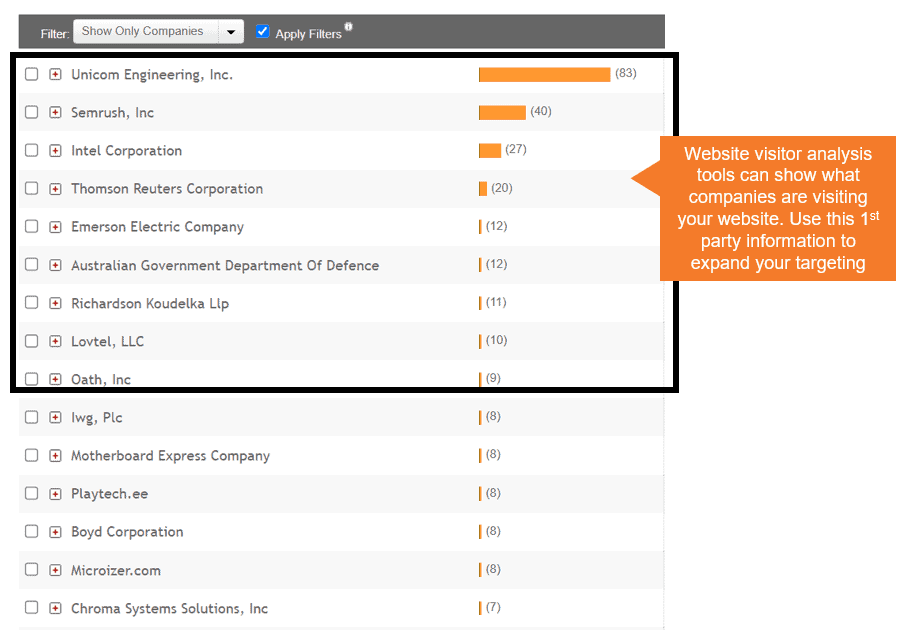Click the orange bar for Unicom Engineering

click(x=544, y=74)
